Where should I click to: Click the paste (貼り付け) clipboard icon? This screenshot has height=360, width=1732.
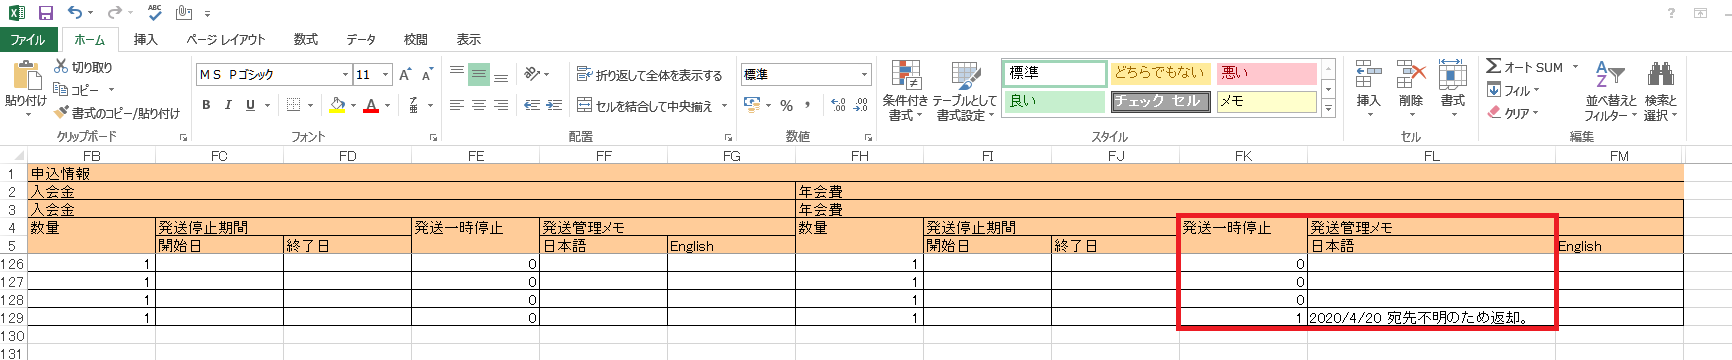point(26,75)
